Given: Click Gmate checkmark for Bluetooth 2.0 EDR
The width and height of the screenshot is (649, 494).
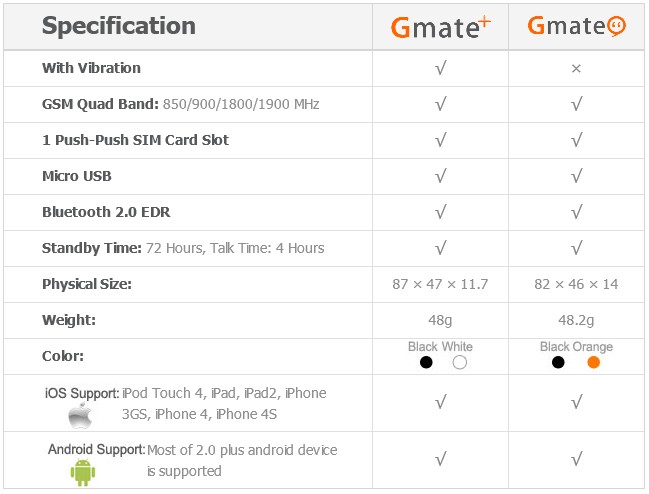Looking at the screenshot, I should coord(577,212).
